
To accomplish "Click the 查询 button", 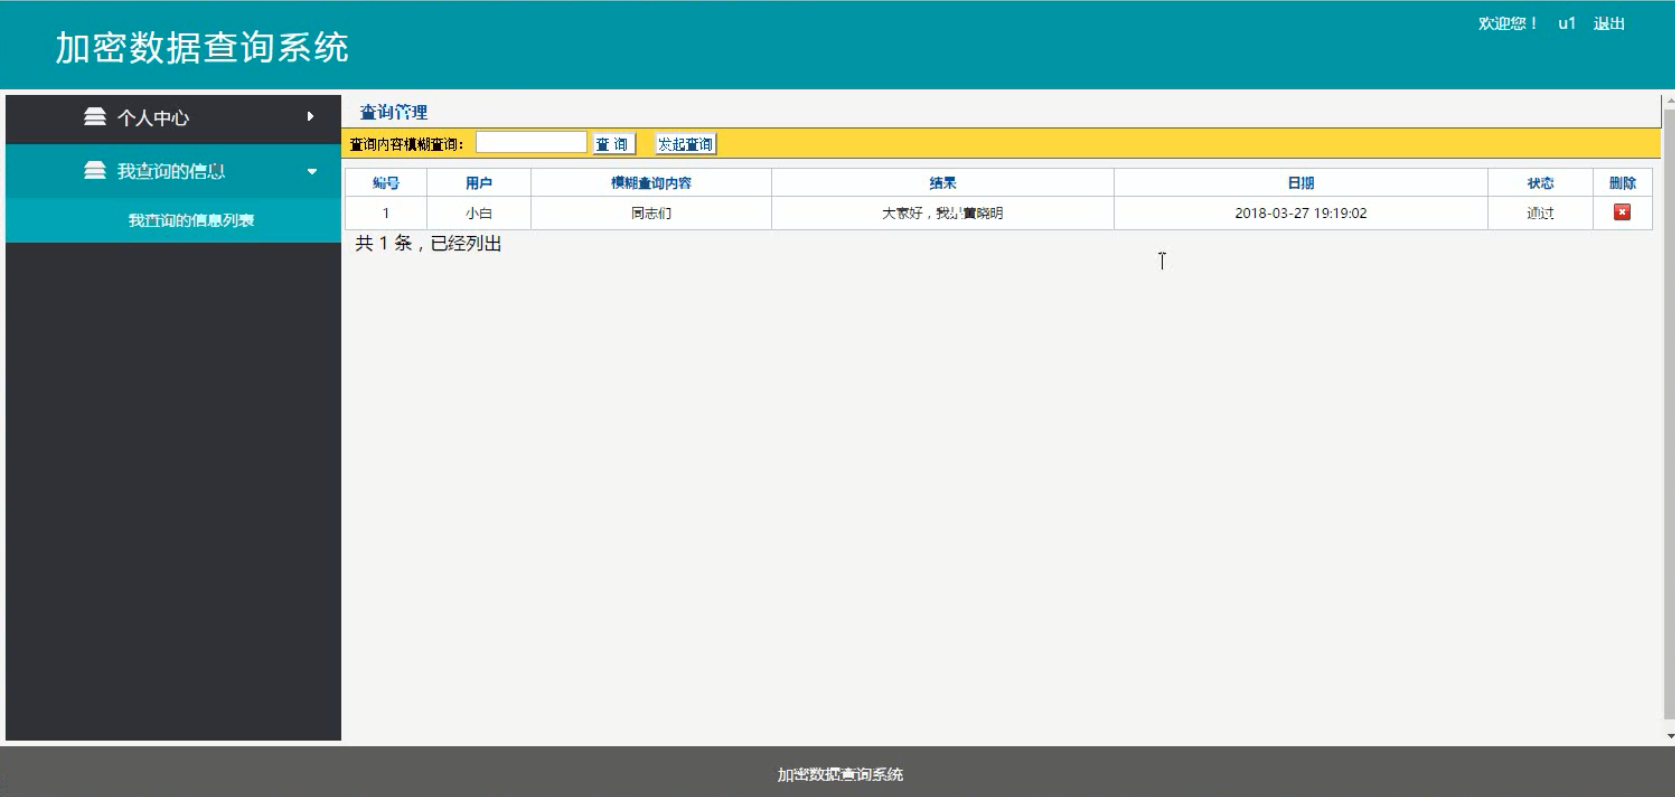I will 612,144.
